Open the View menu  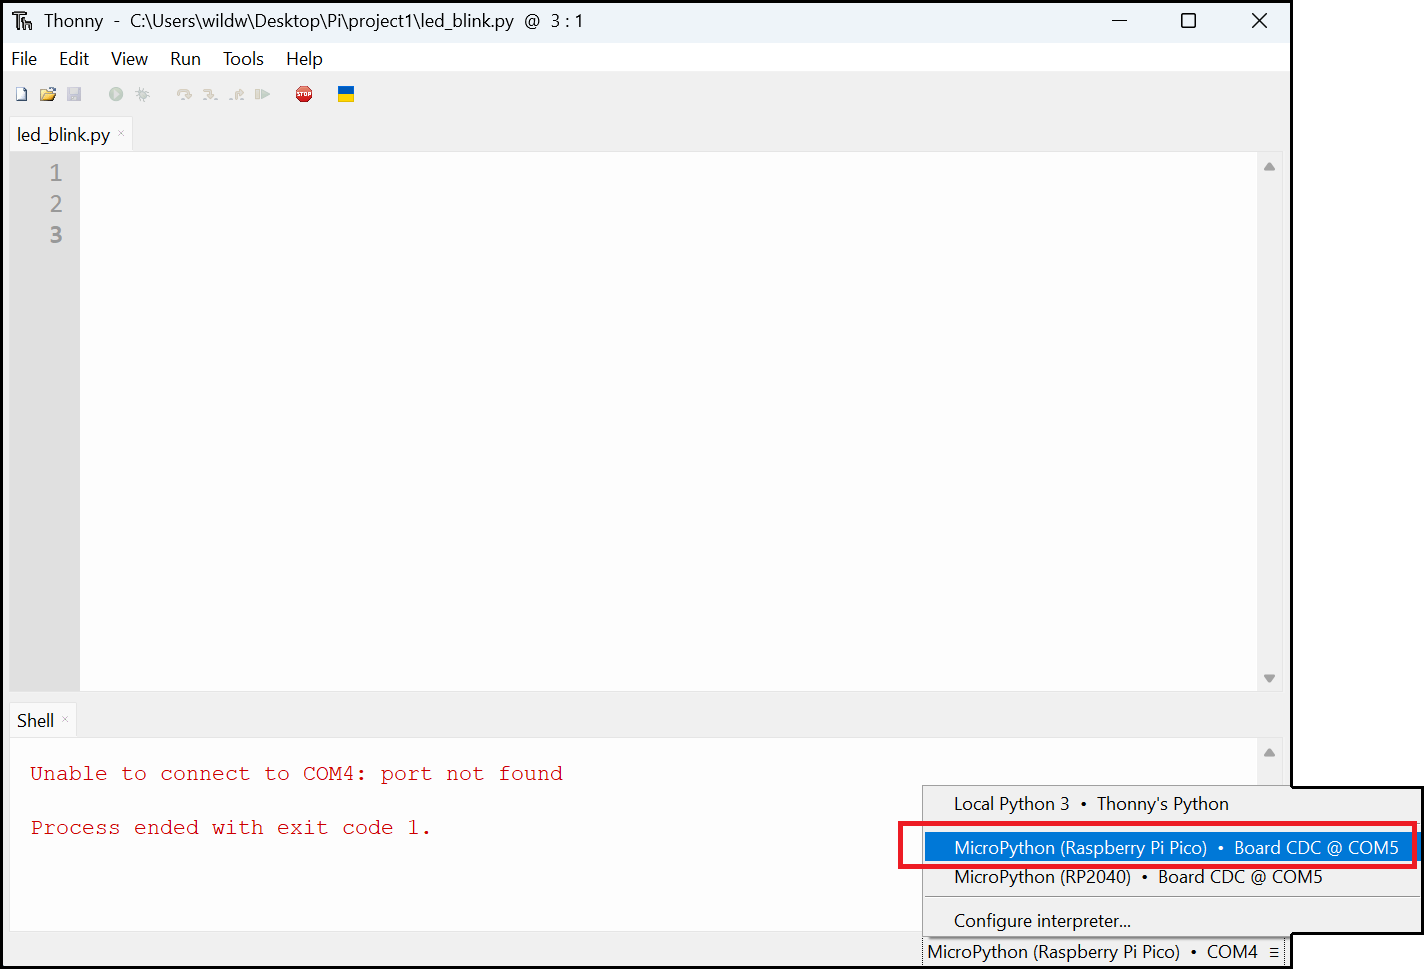click(x=129, y=59)
